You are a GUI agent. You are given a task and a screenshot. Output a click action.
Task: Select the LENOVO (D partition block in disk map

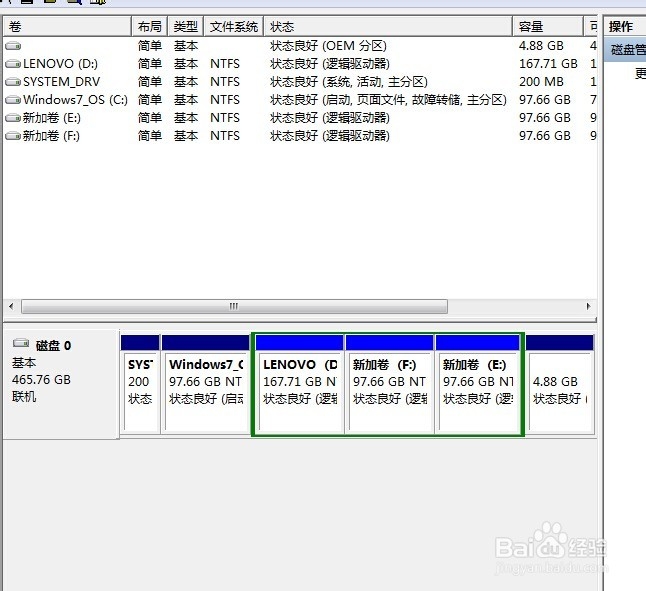pyautogui.click(x=300, y=384)
